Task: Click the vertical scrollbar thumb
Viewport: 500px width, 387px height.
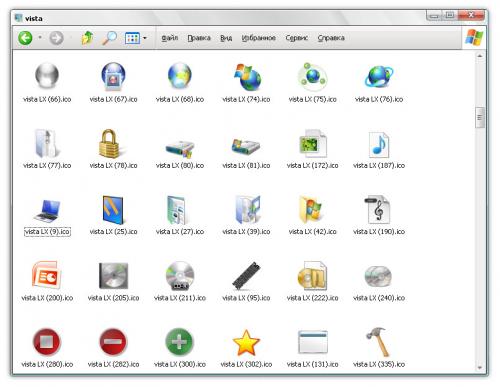Action: 480,117
